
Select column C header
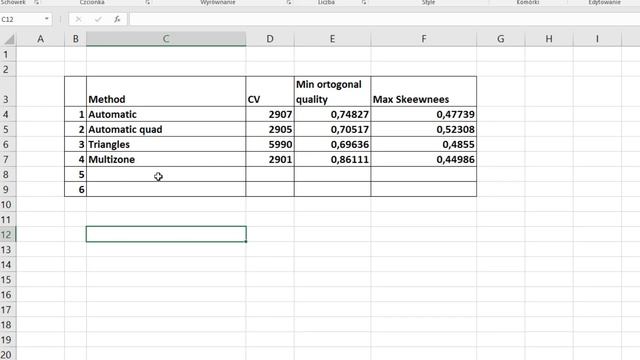coord(166,39)
